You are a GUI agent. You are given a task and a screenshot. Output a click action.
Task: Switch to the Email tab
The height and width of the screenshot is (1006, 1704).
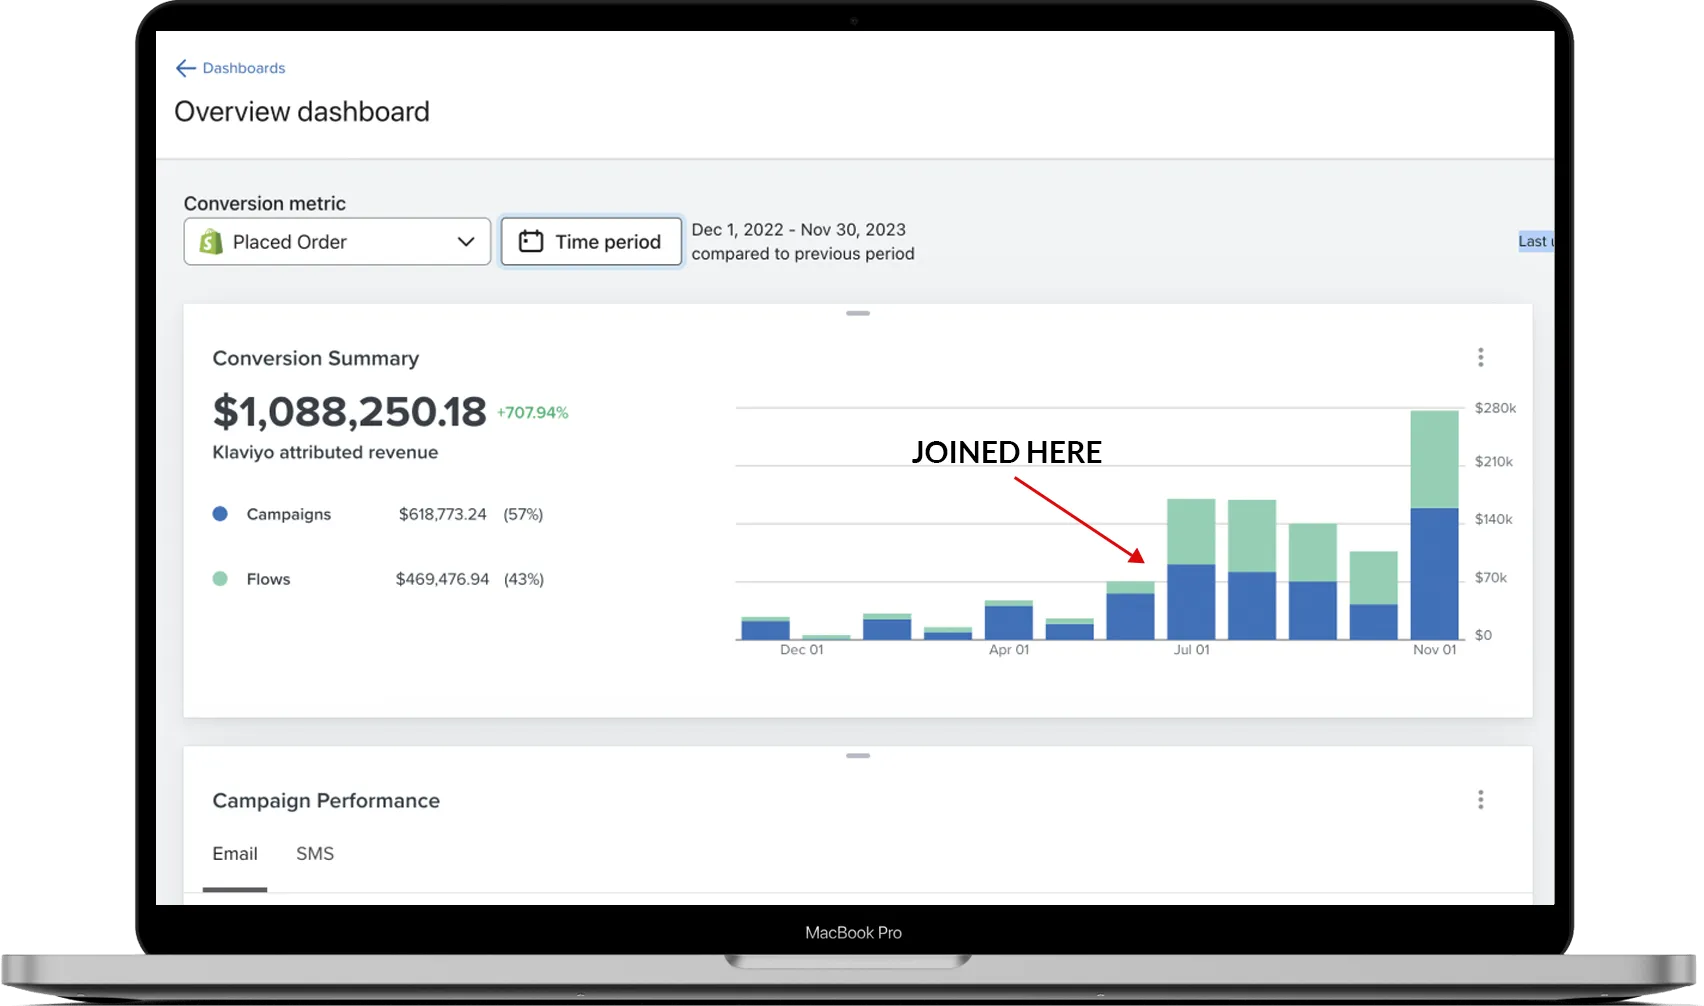click(235, 854)
